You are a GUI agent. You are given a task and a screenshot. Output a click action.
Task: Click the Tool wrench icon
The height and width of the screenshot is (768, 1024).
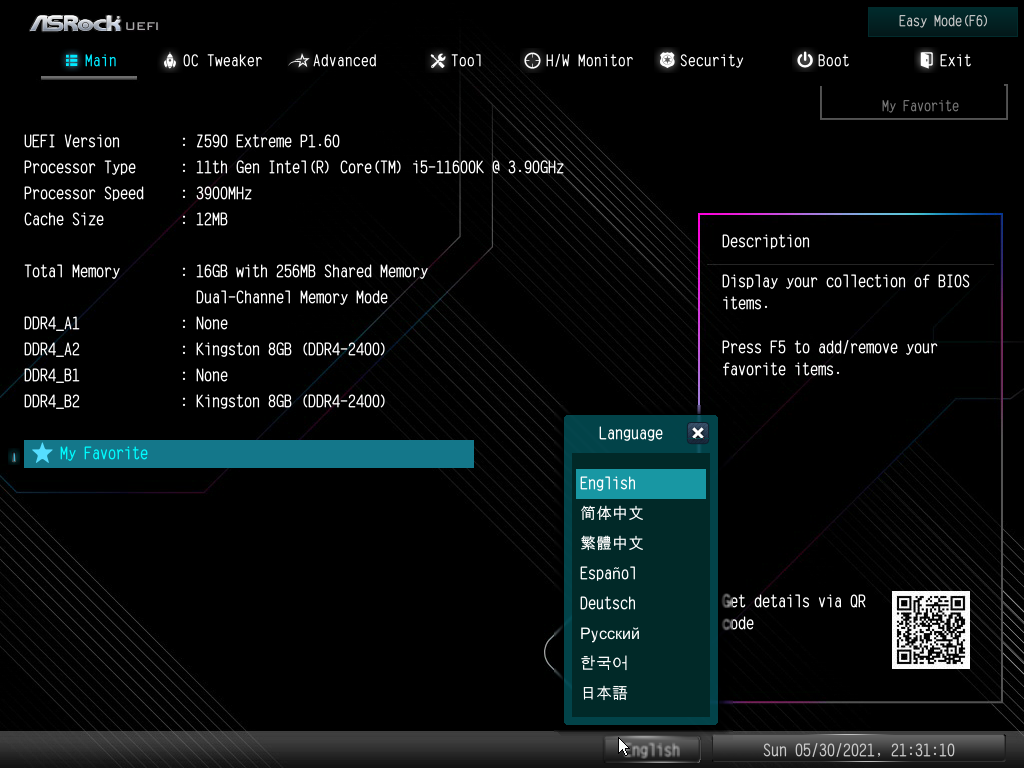[437, 61]
